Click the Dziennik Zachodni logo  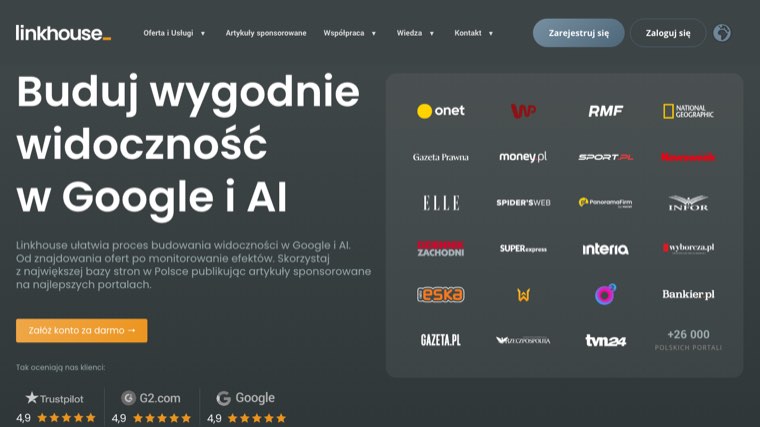[441, 249]
